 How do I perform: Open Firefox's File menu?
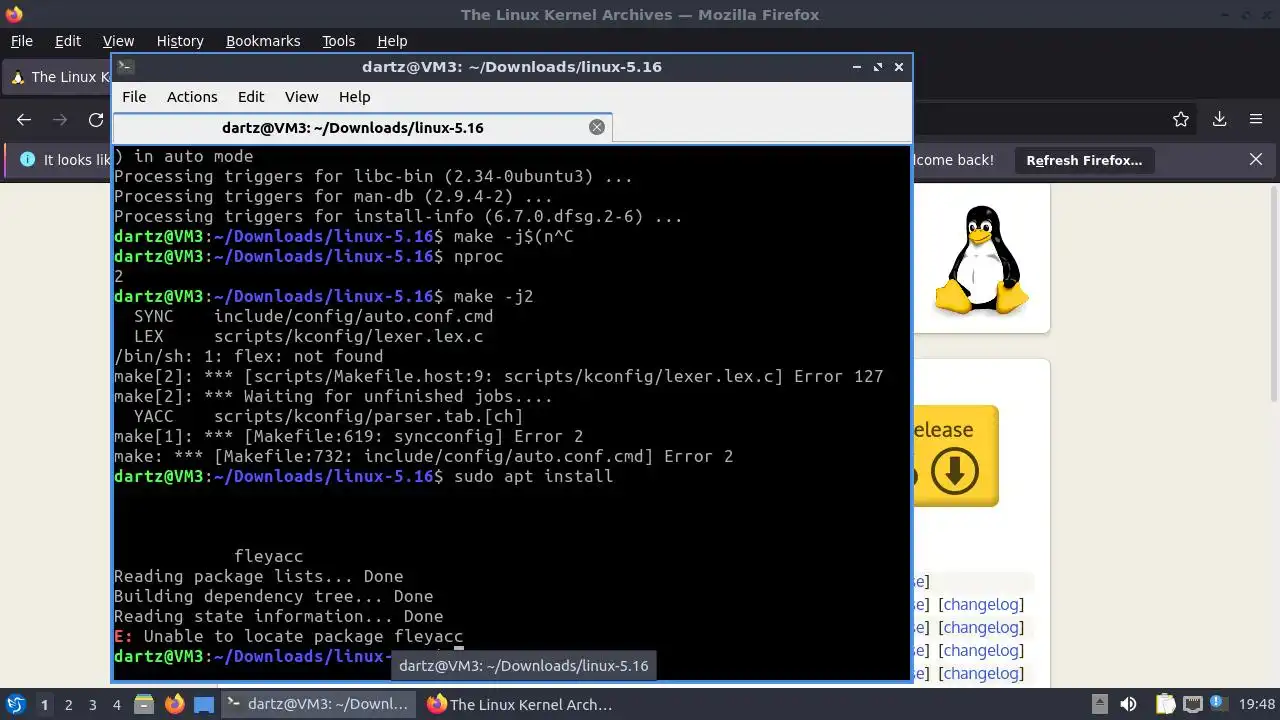(x=22, y=41)
